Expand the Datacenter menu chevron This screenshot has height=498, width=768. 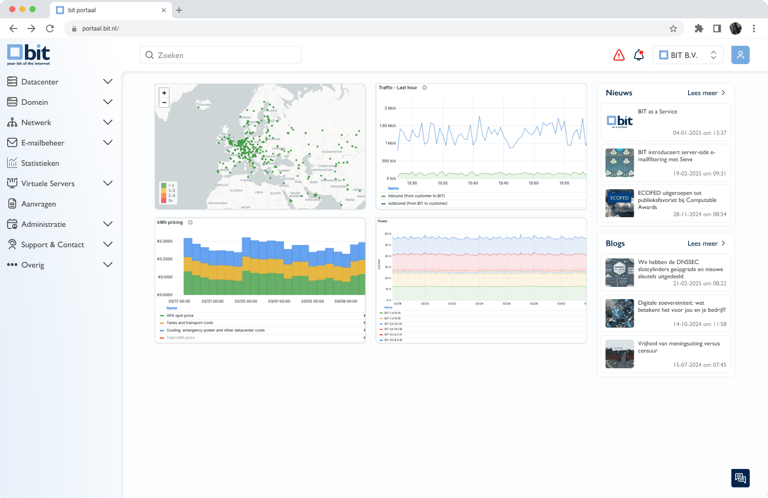click(108, 81)
